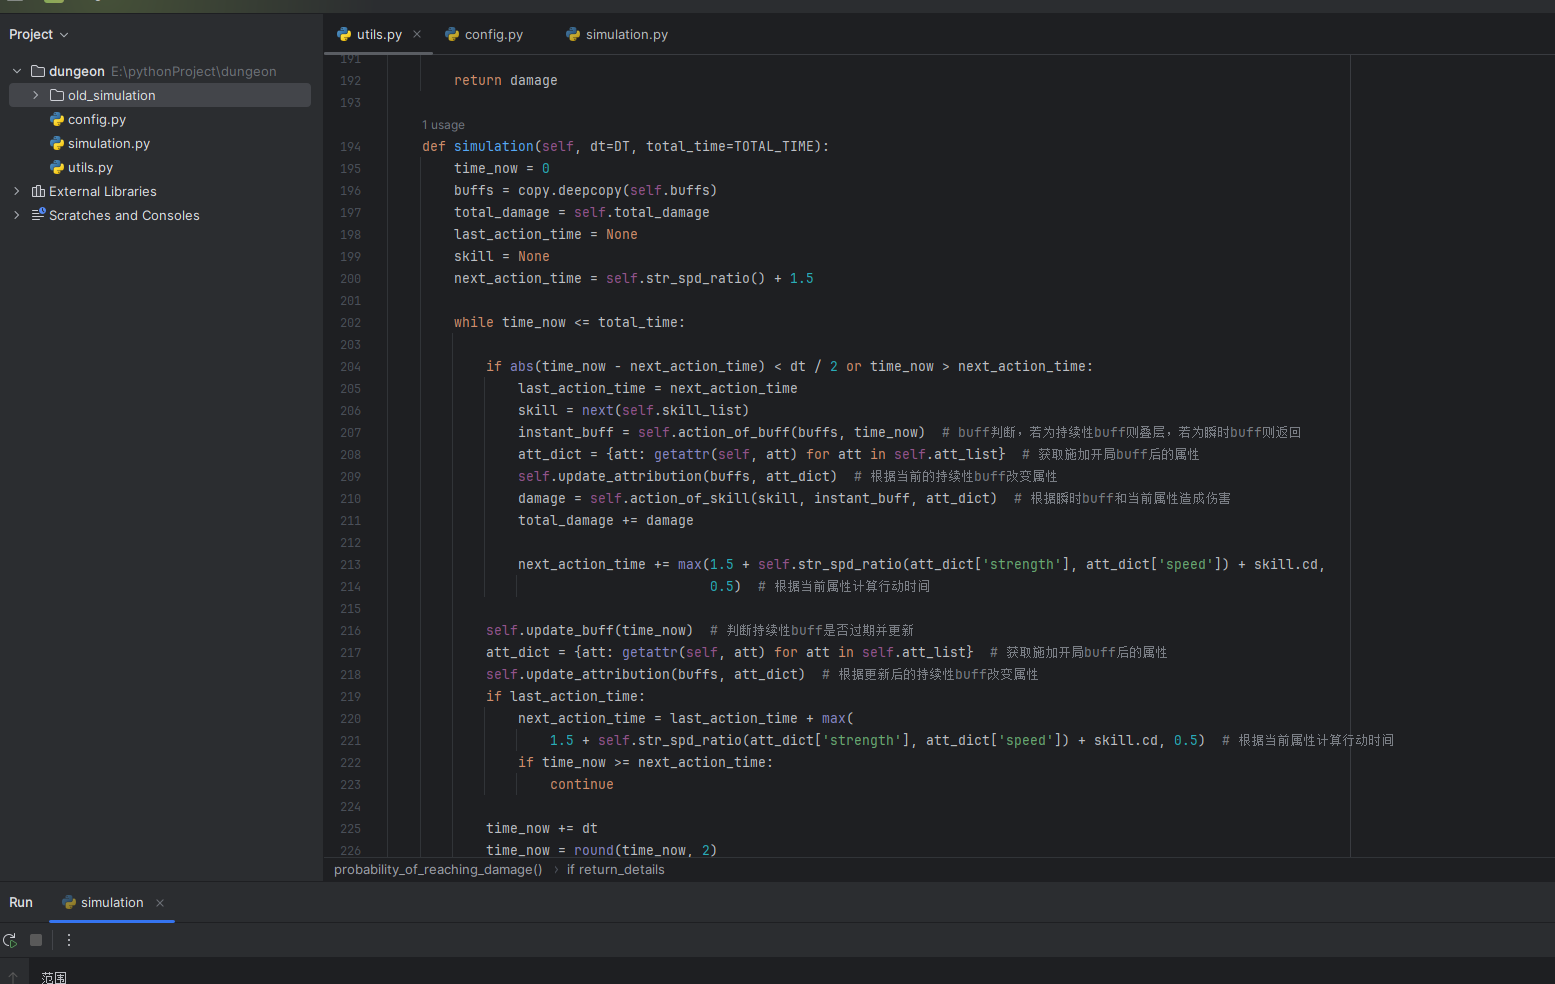Select Scratches and Consoles row
Screen dimensions: 1555x984
(x=124, y=215)
